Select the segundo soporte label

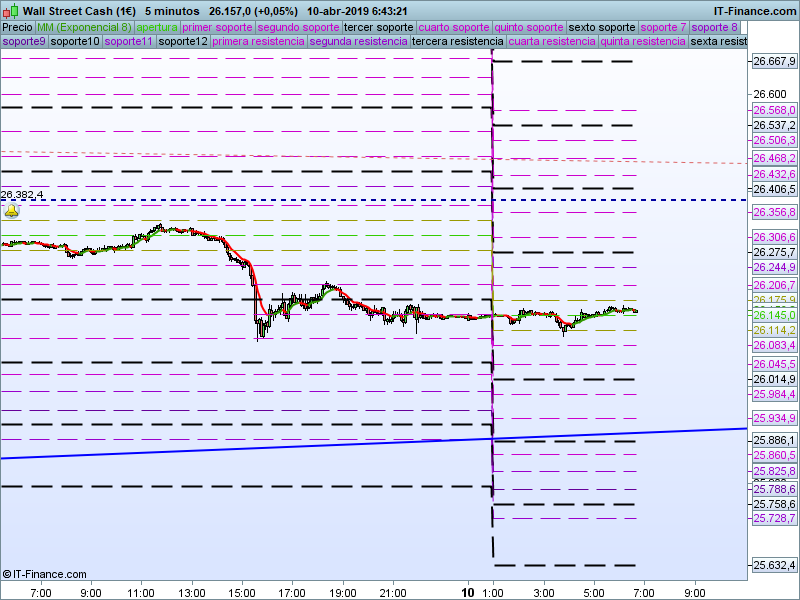[x=298, y=27]
